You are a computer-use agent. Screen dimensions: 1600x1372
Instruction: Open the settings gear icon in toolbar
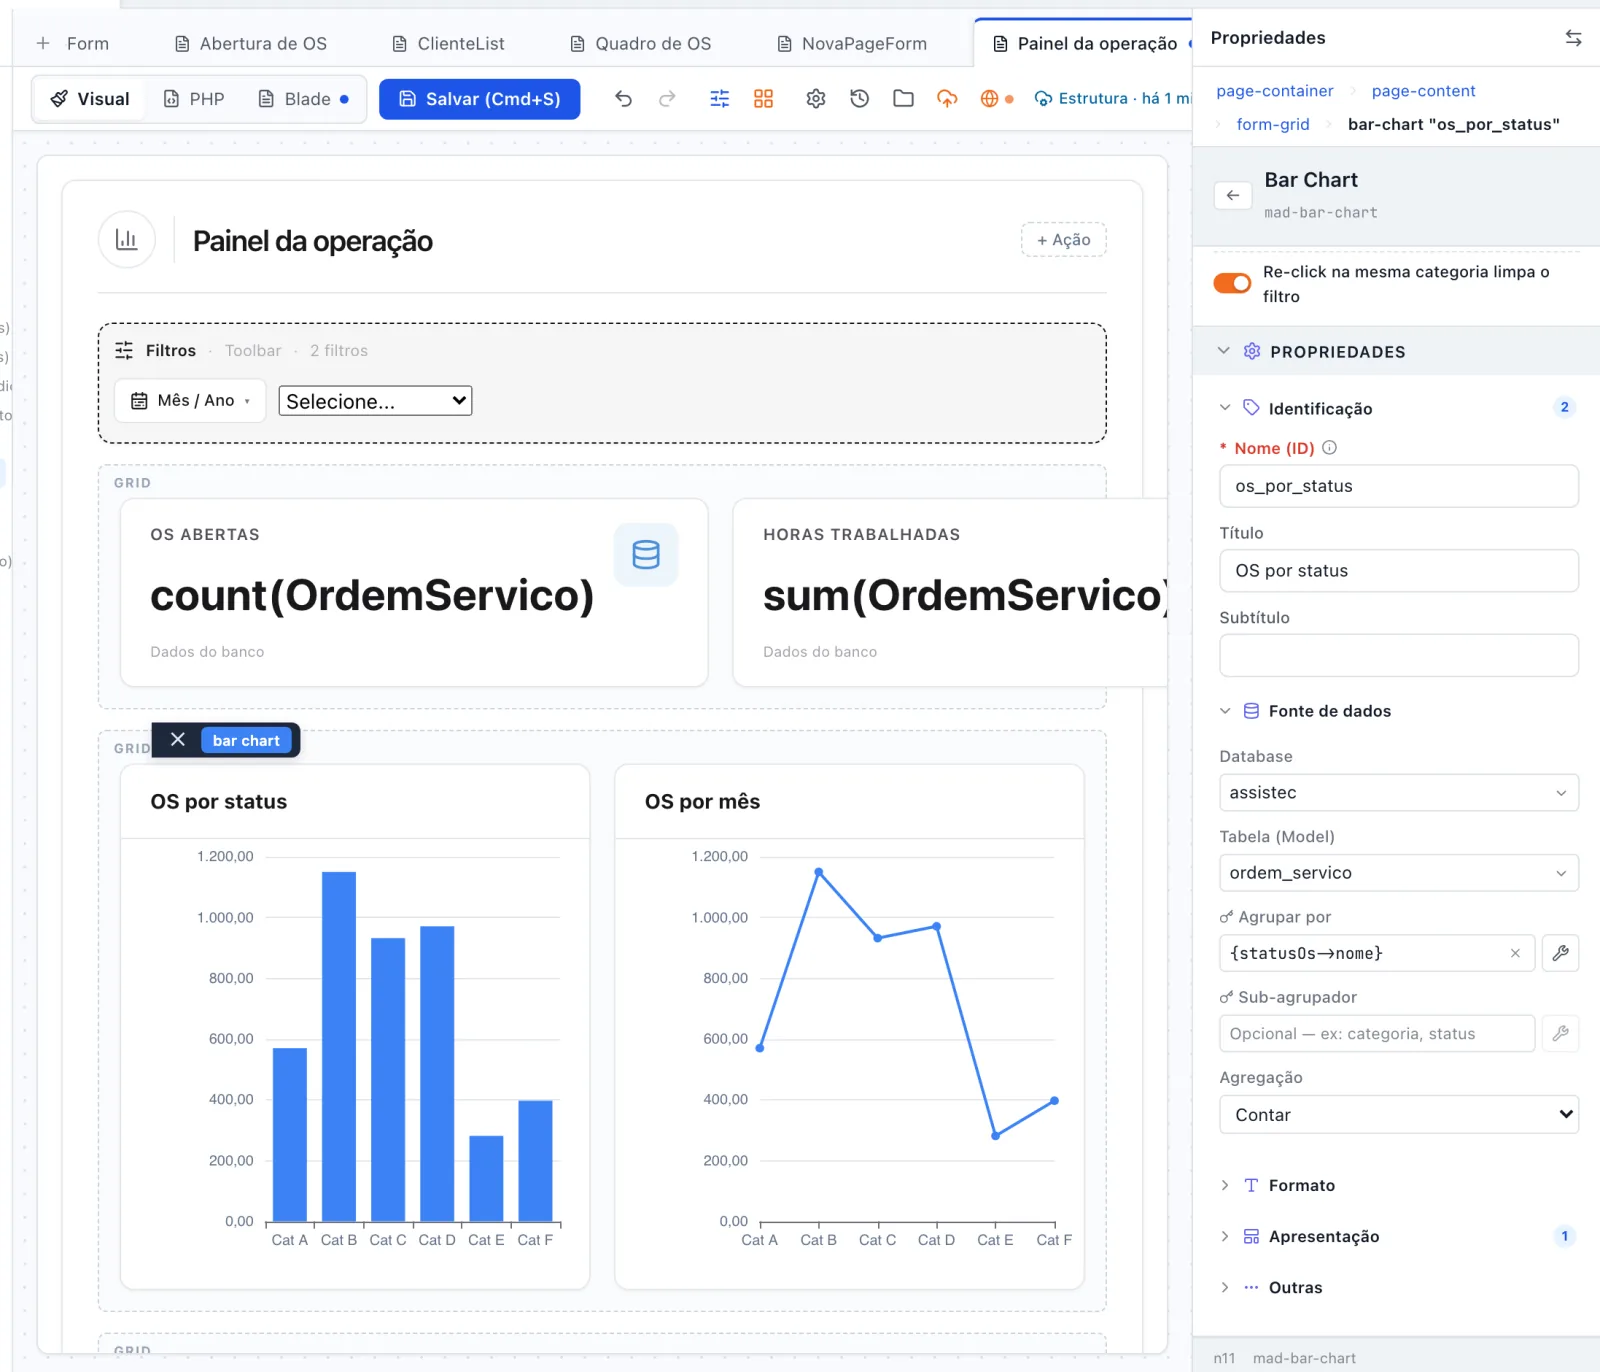pyautogui.click(x=816, y=98)
